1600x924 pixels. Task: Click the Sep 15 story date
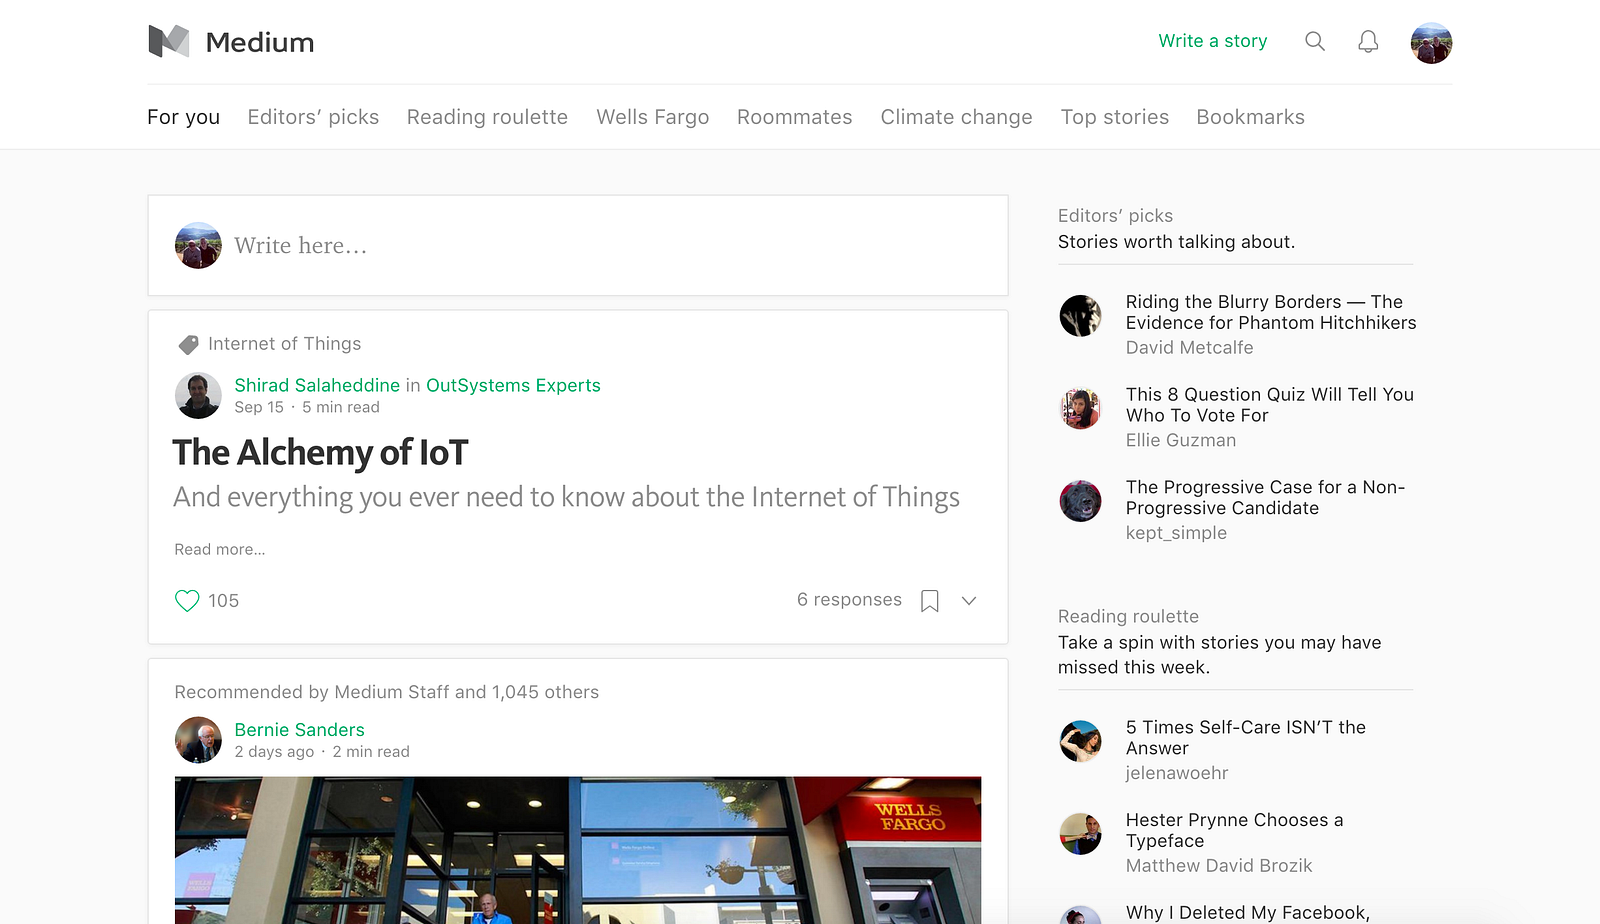259,407
